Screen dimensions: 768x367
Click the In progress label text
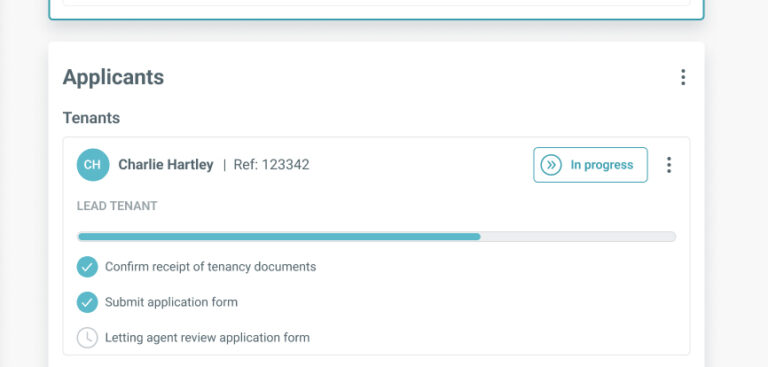pyautogui.click(x=602, y=165)
